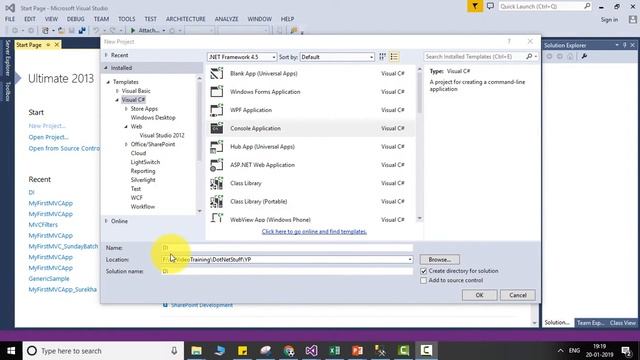Toggle auto-hide pin on Solution Explorer

(x=624, y=45)
